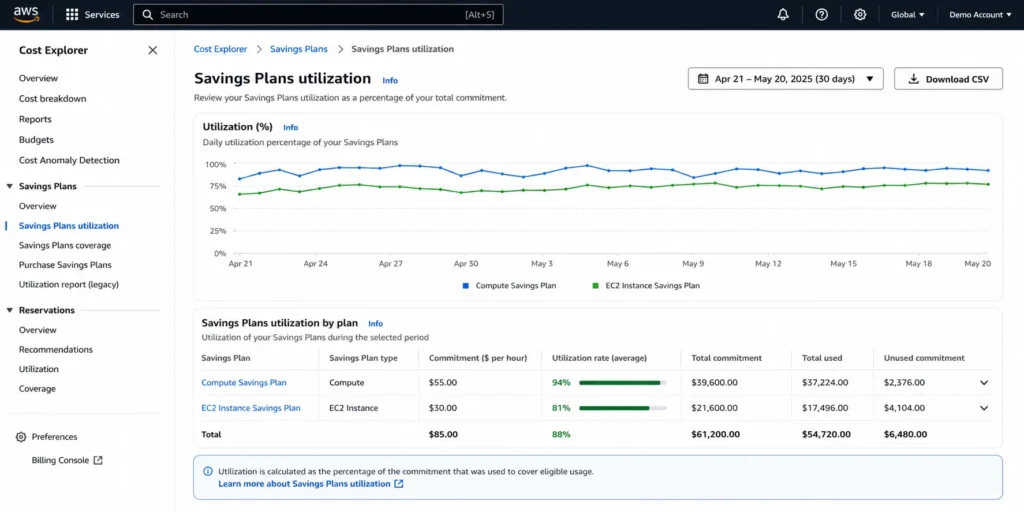Click the Download CSV button
The image size is (1024, 512).
[948, 79]
